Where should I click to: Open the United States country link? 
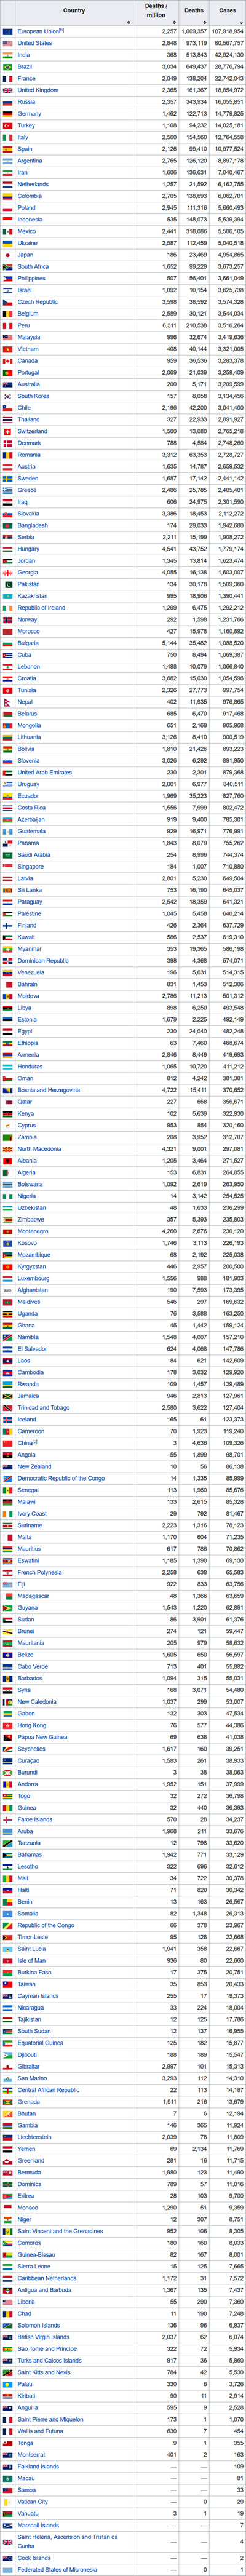(x=35, y=43)
